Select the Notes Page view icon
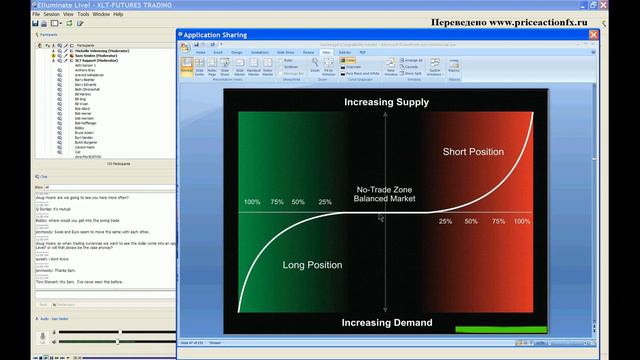This screenshot has height=360, width=640. coord(212,67)
